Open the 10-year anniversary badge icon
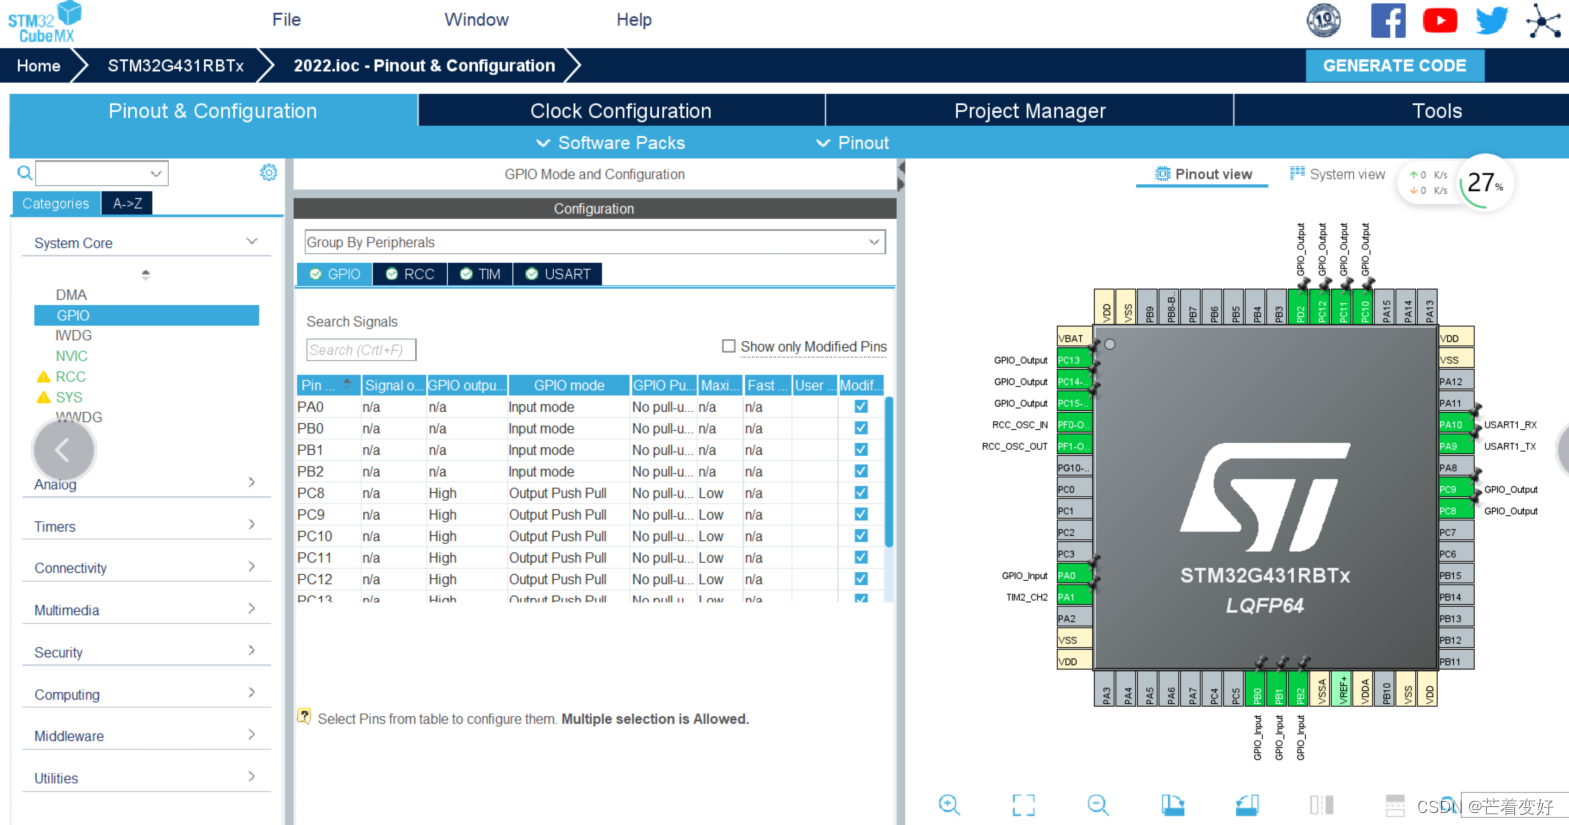 coord(1324,20)
